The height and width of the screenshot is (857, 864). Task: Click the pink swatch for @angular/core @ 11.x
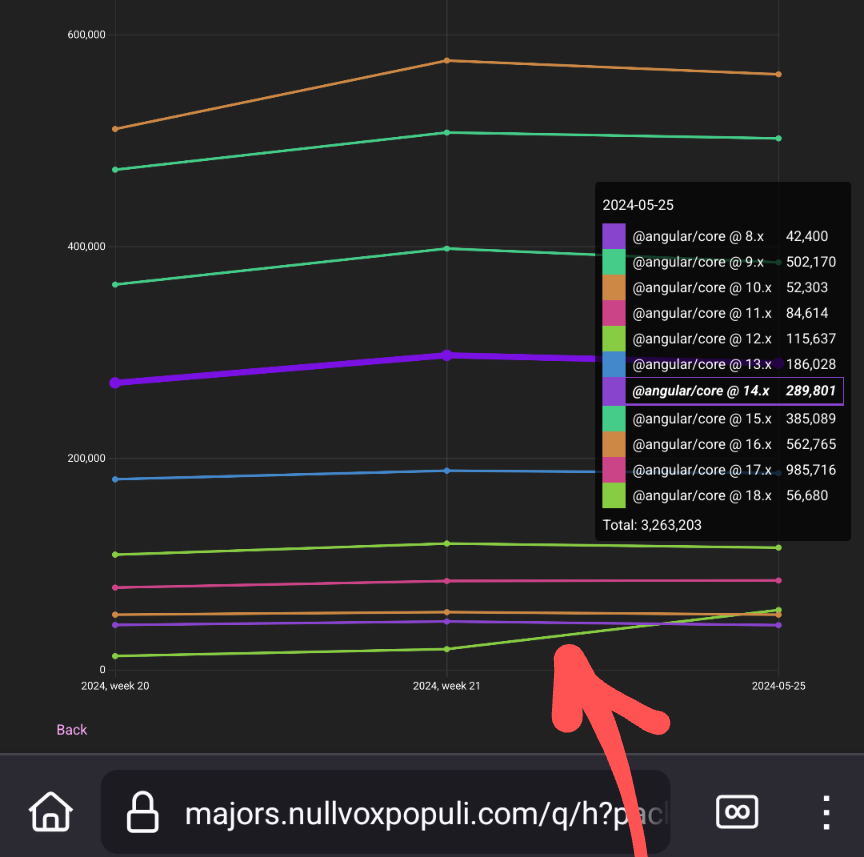point(614,313)
